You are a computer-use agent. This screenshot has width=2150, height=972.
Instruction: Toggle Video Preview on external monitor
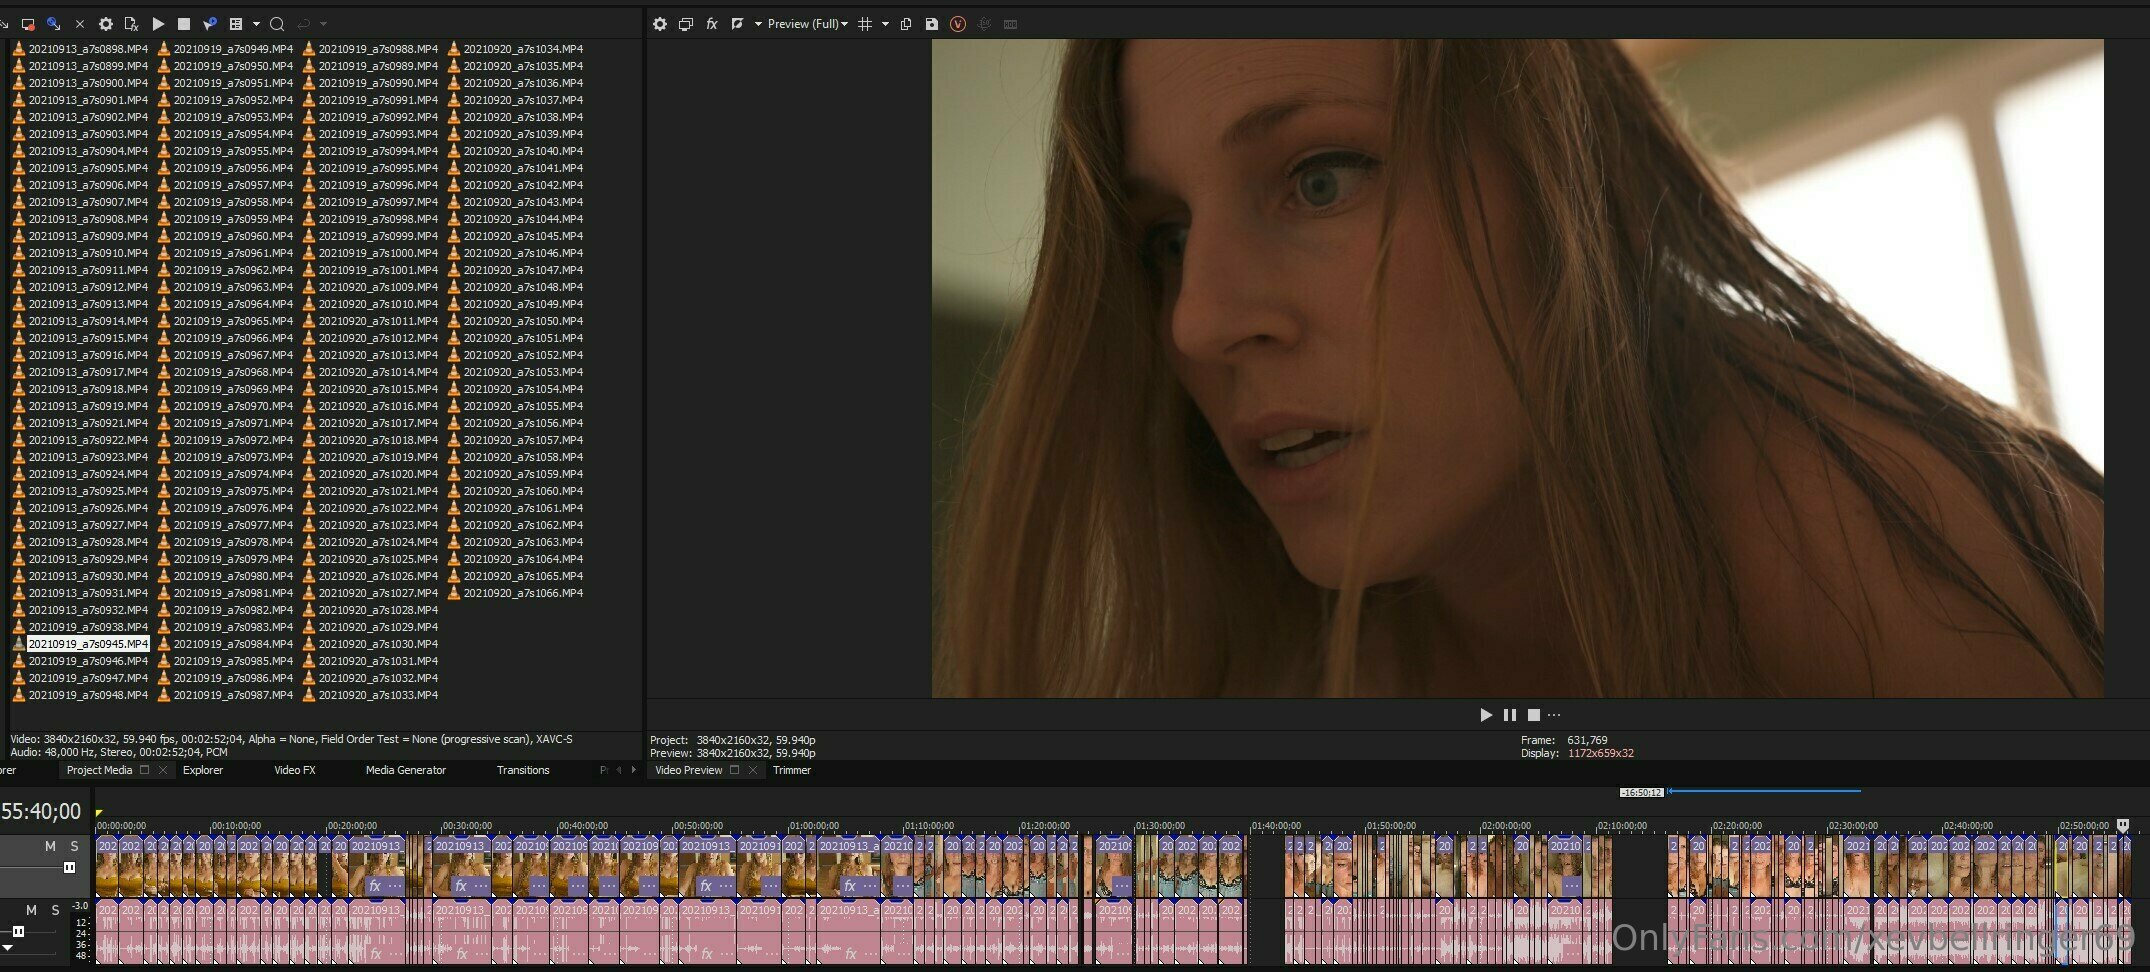(686, 24)
